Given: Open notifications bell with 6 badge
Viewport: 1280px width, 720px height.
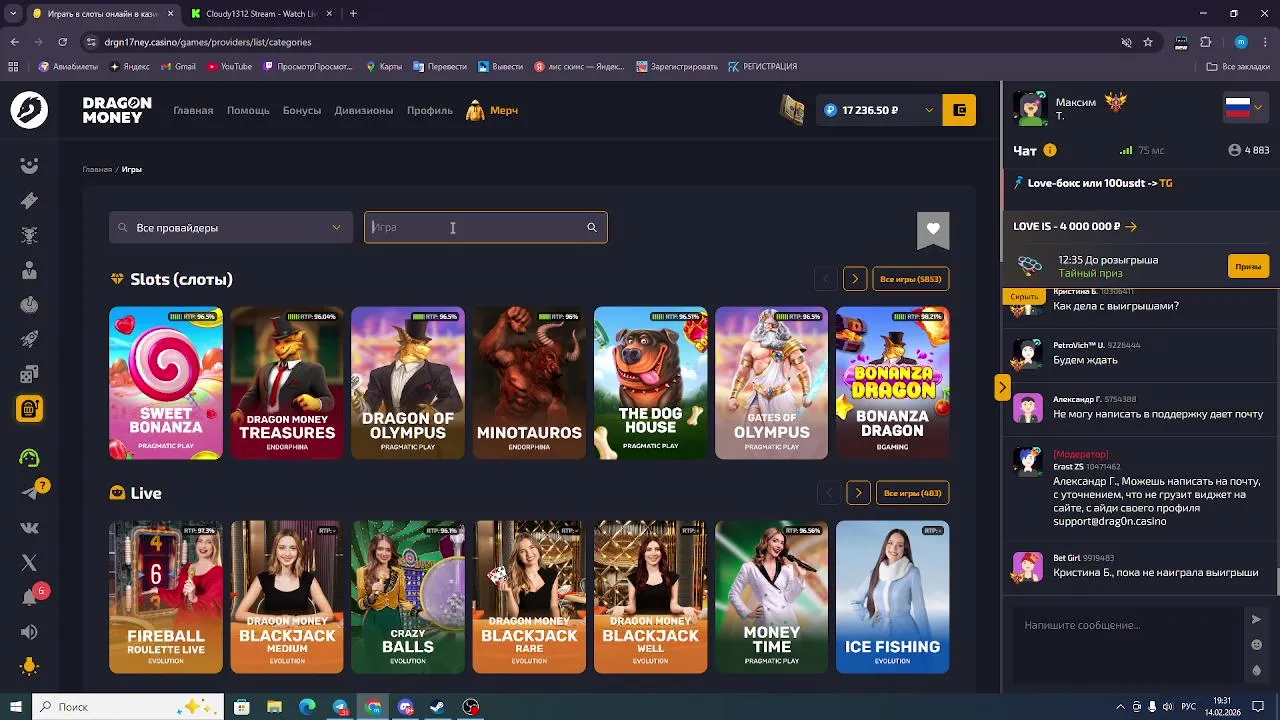Looking at the screenshot, I should pos(31,596).
